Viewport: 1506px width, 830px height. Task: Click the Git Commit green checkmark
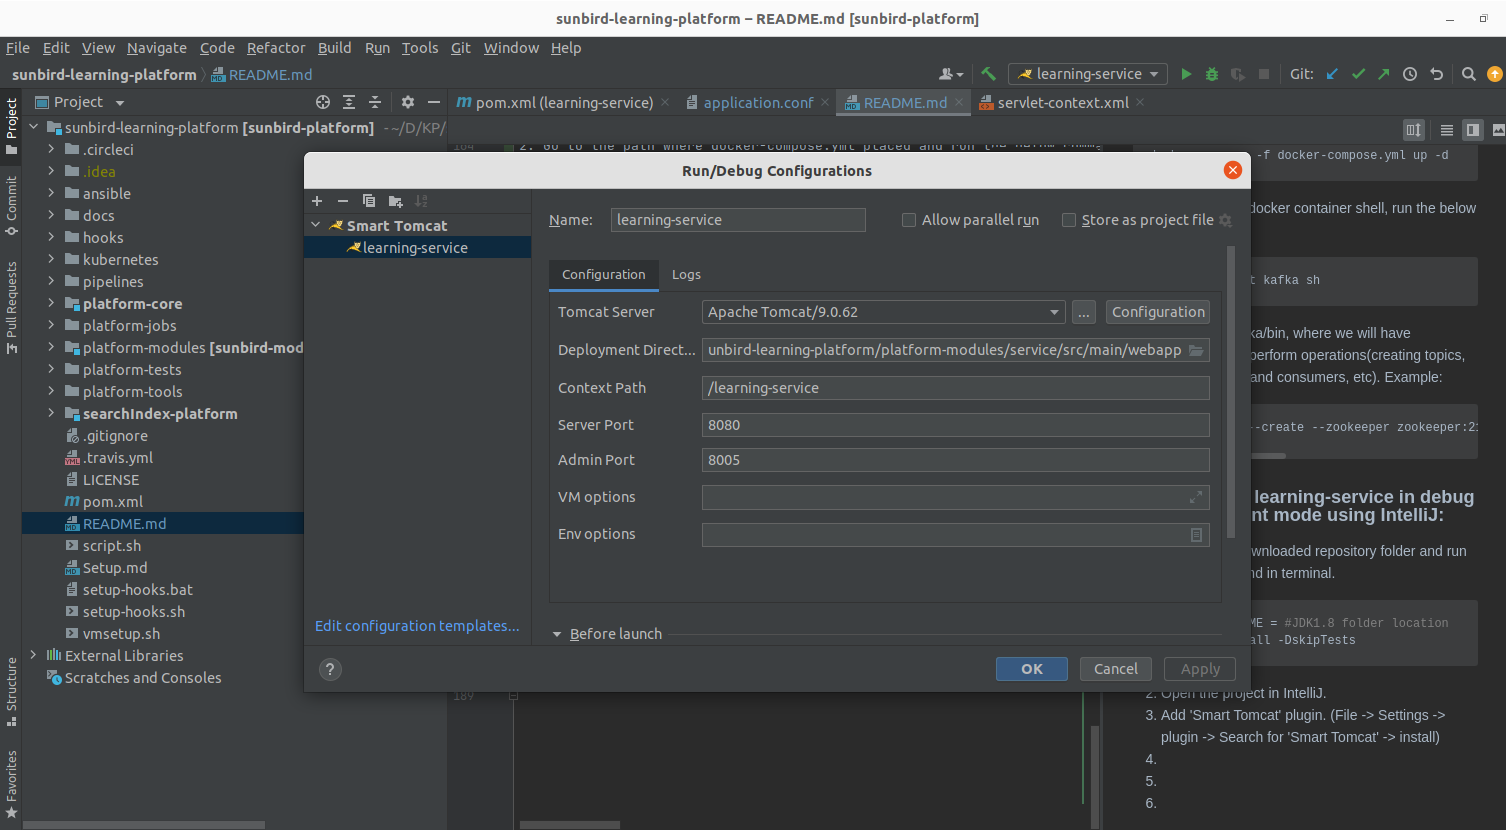coord(1358,74)
